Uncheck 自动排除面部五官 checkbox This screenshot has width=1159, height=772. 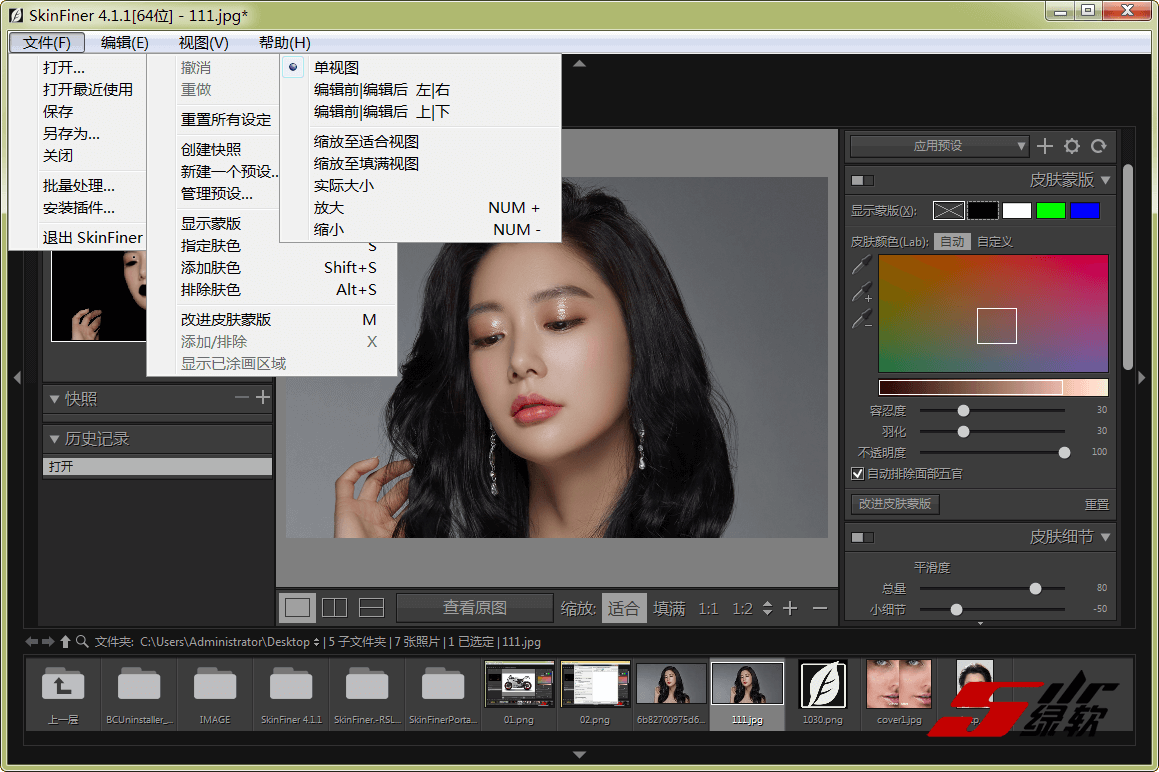click(x=857, y=473)
